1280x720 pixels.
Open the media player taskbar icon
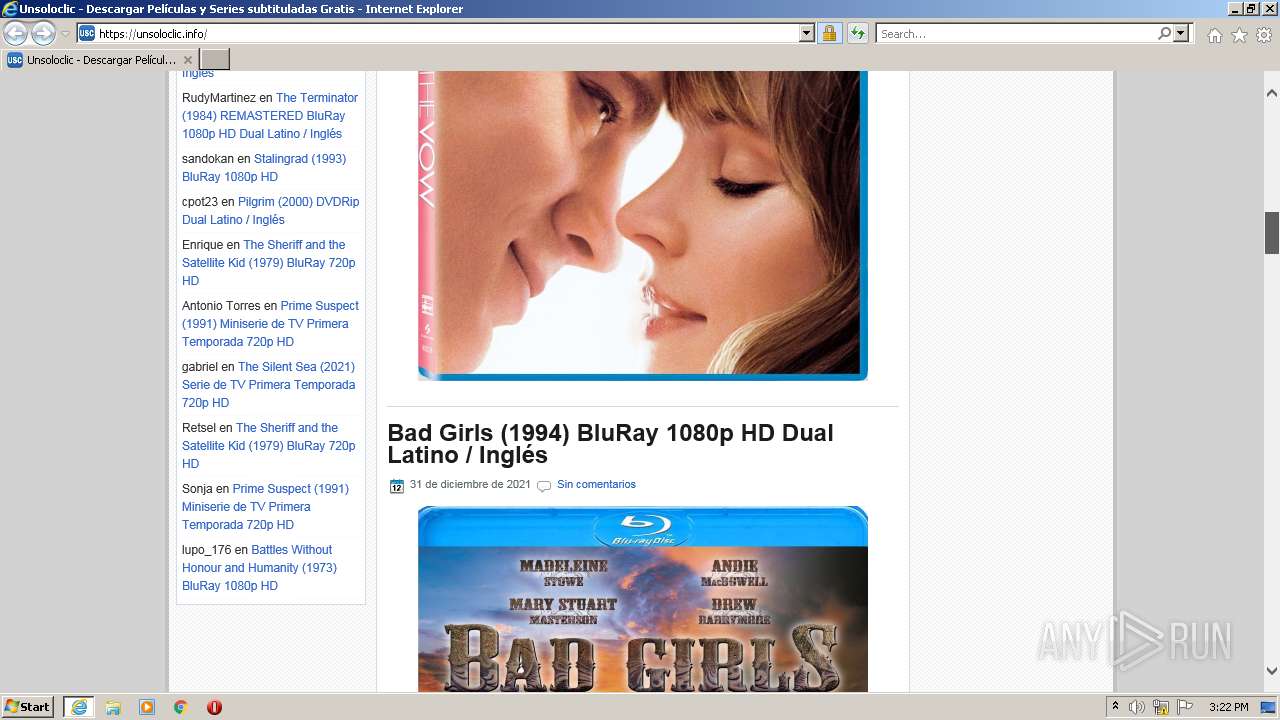point(147,707)
